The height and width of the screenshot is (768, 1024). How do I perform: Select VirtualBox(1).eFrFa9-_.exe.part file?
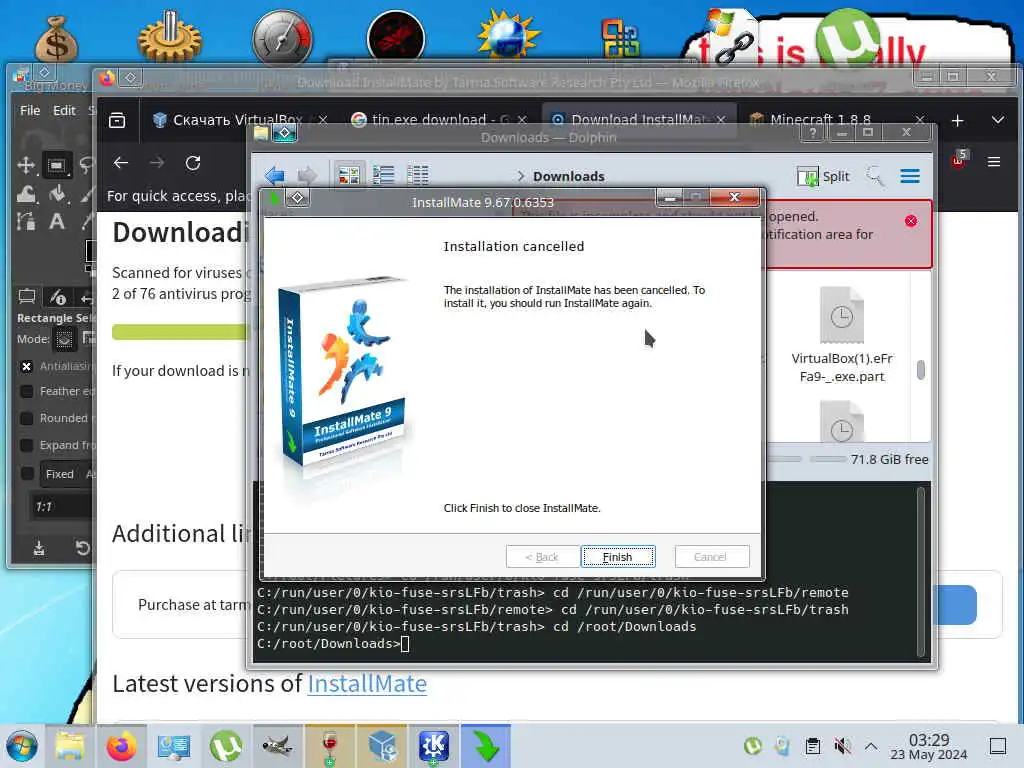(842, 336)
